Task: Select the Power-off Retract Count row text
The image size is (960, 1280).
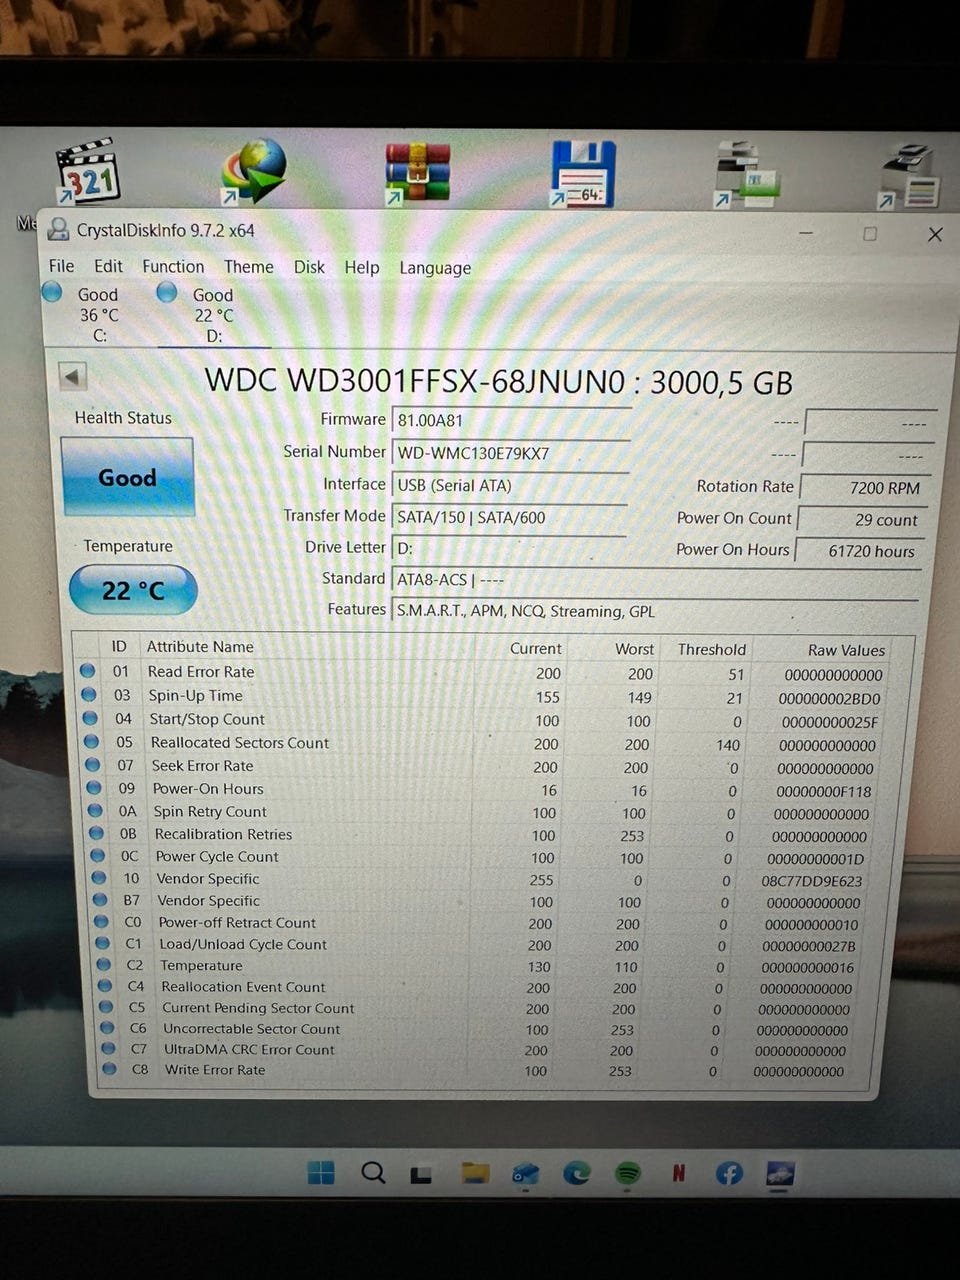Action: [237, 922]
